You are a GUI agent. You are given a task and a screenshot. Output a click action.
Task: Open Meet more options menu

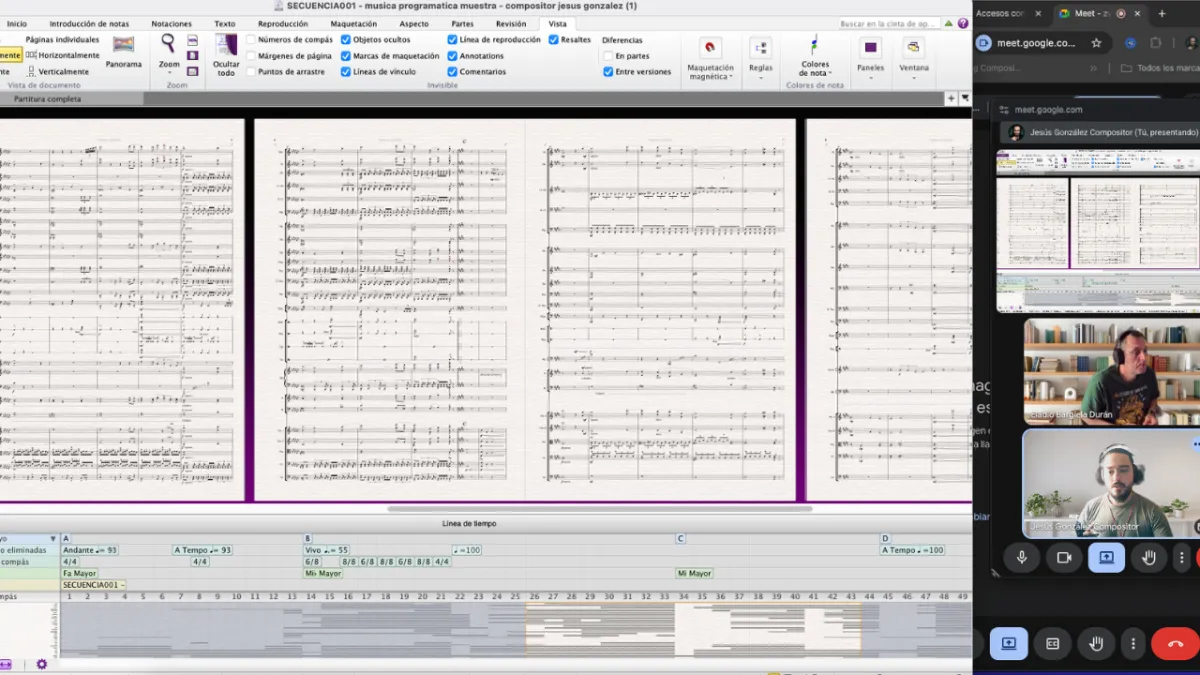1133,644
